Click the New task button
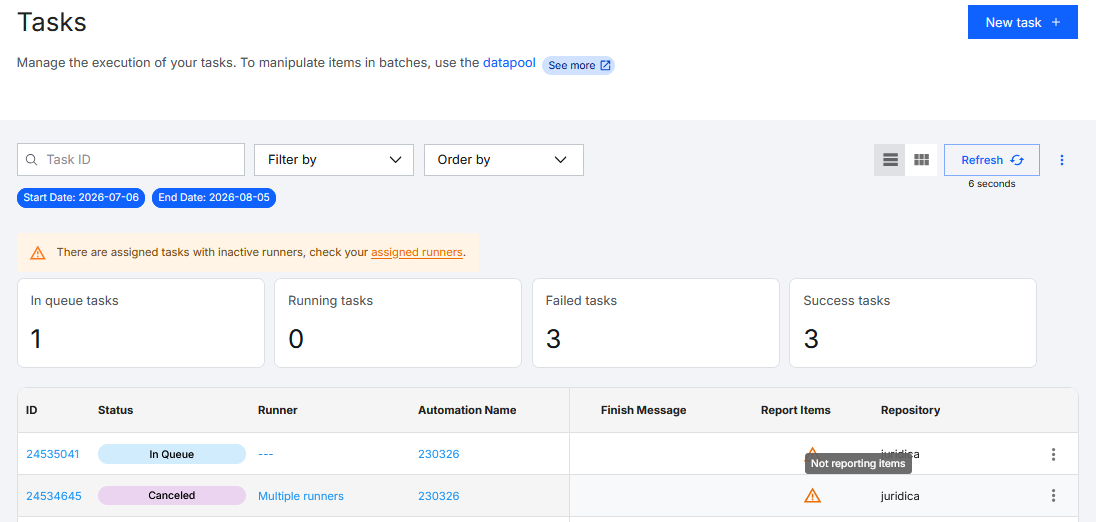Viewport: 1096px width, 522px height. pos(1022,22)
